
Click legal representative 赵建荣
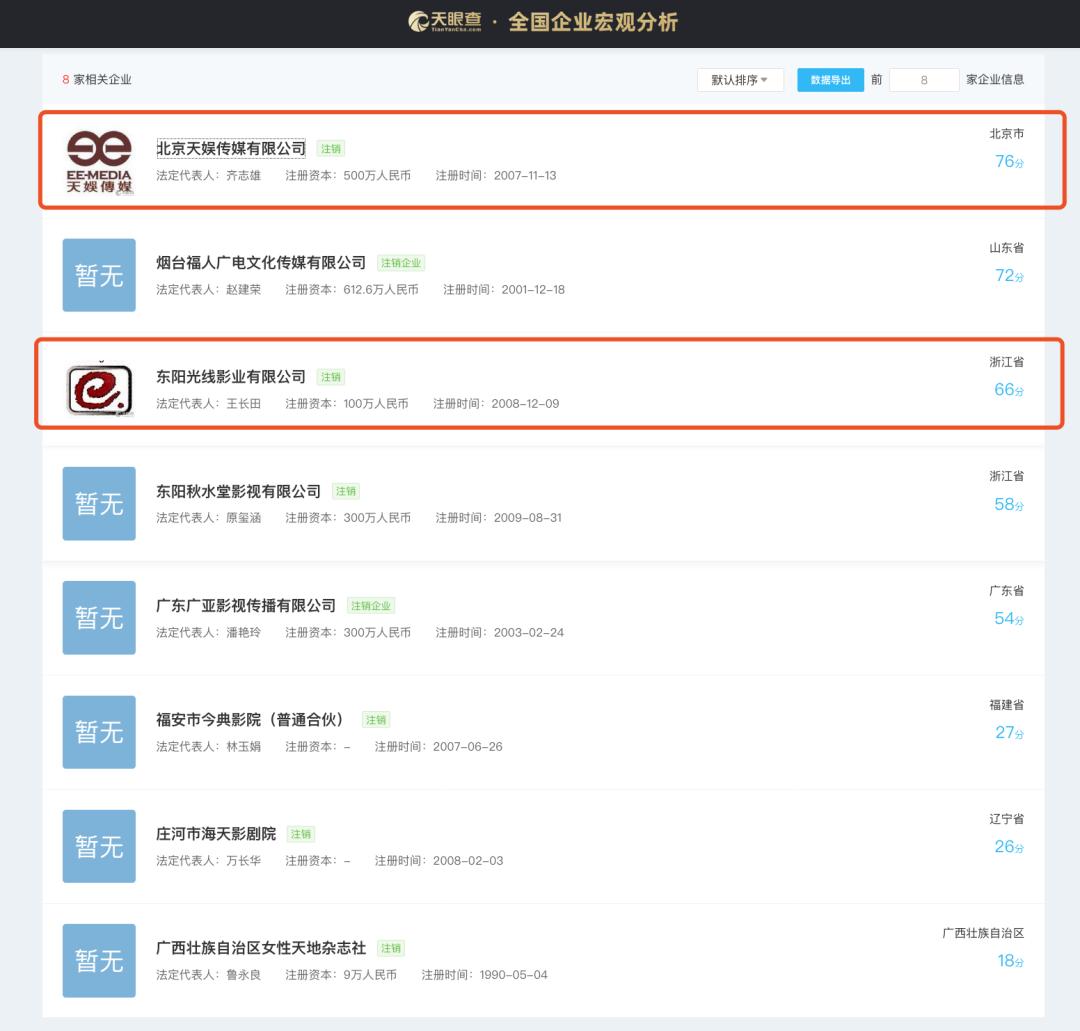click(x=244, y=290)
